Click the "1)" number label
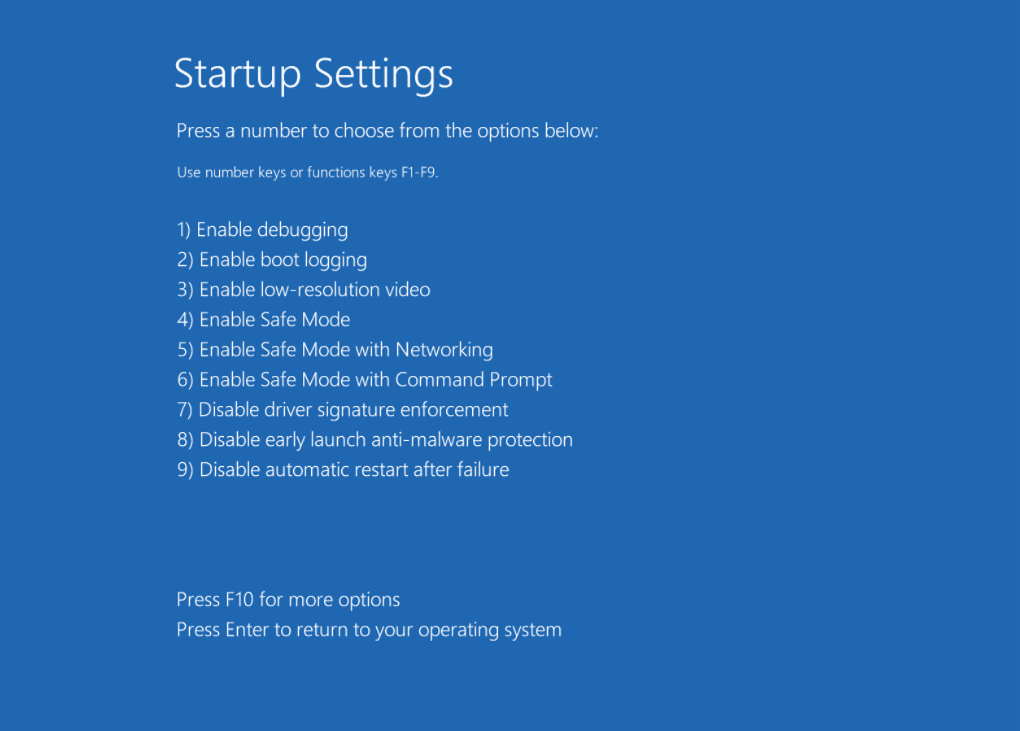This screenshot has height=731, width=1020. (183, 229)
